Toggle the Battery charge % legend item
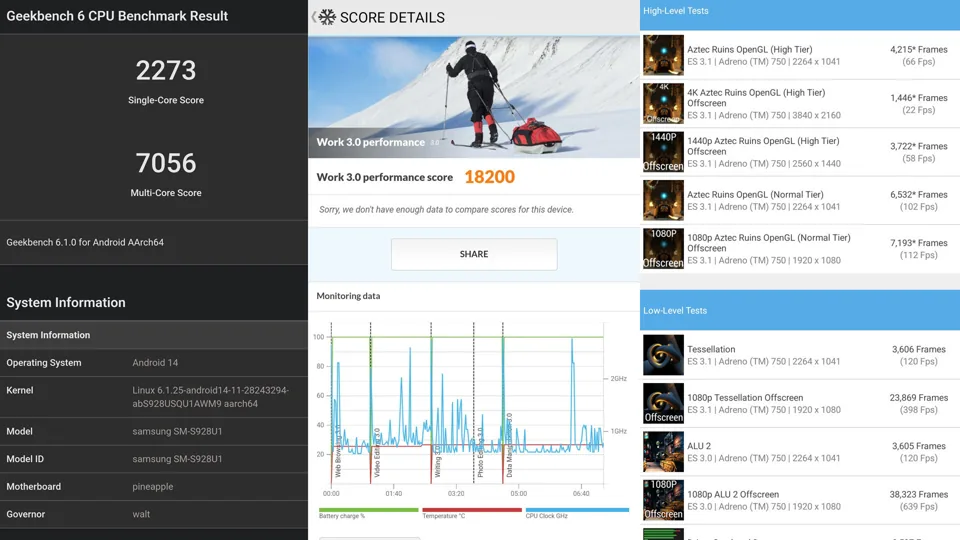 [367, 513]
